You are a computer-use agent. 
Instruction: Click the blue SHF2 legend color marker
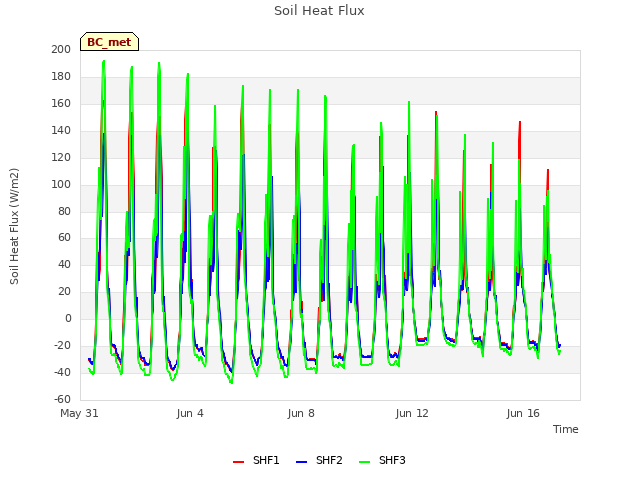302,462
